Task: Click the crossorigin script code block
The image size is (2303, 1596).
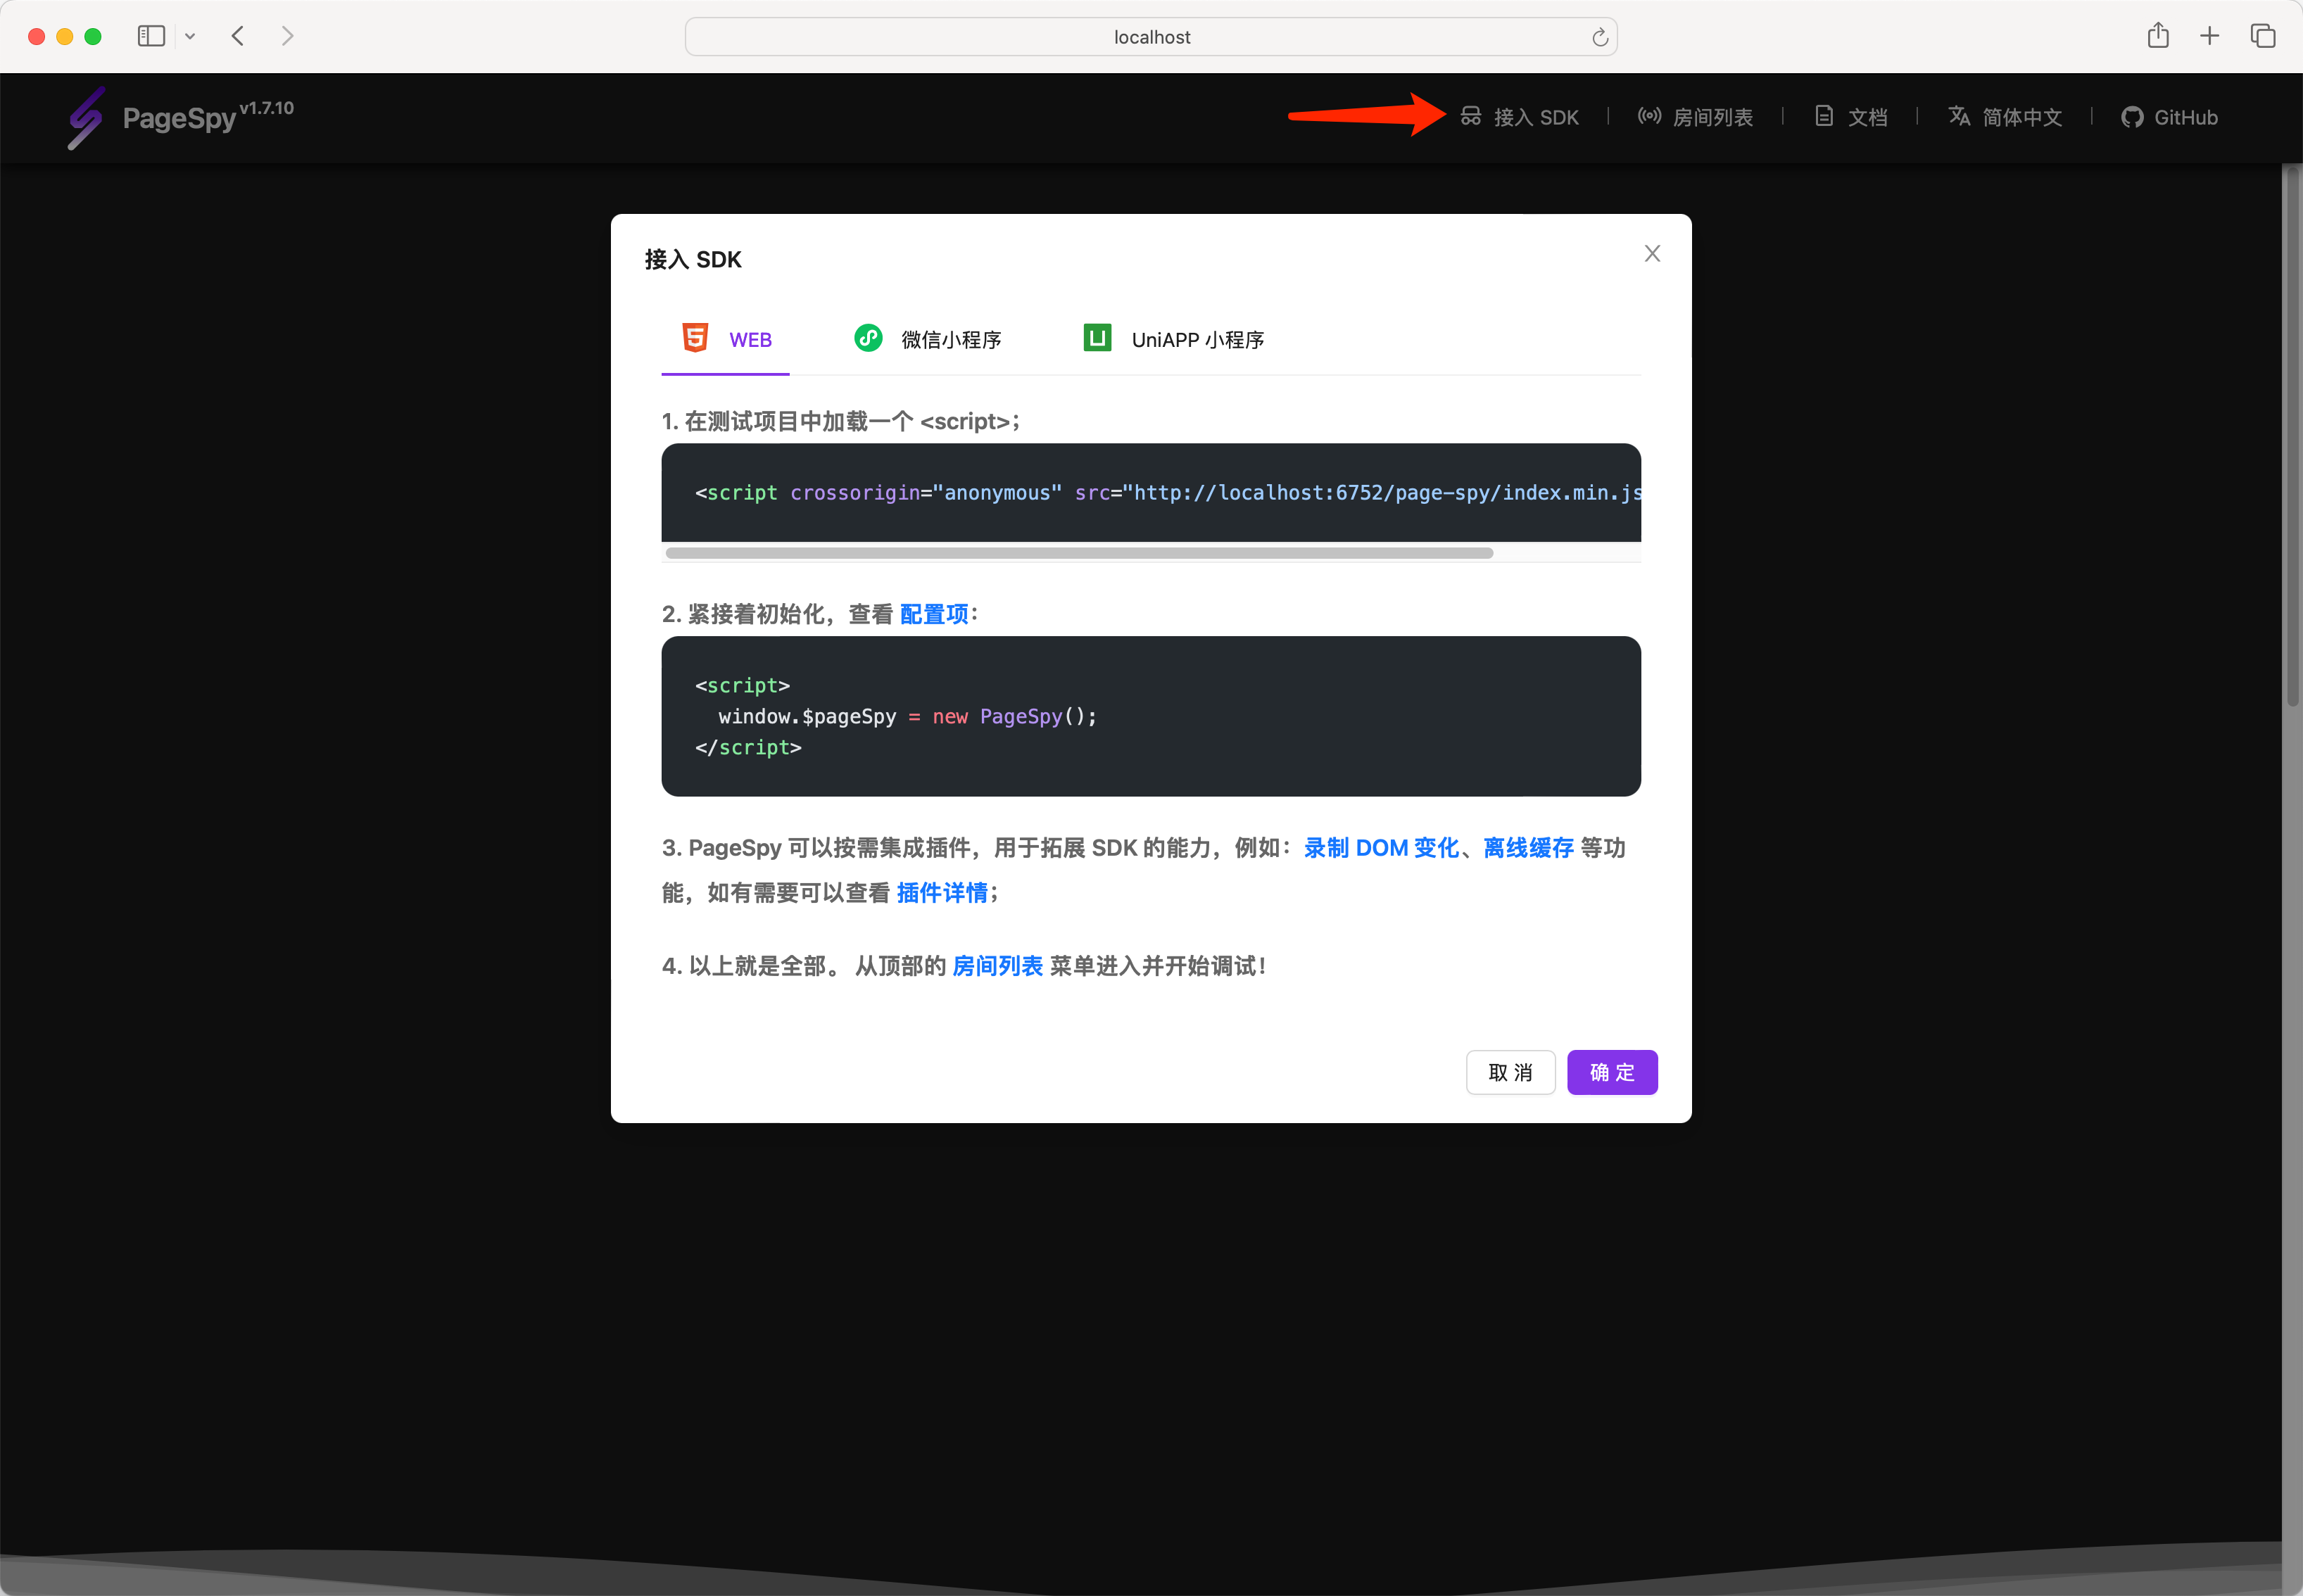Action: (1151, 492)
